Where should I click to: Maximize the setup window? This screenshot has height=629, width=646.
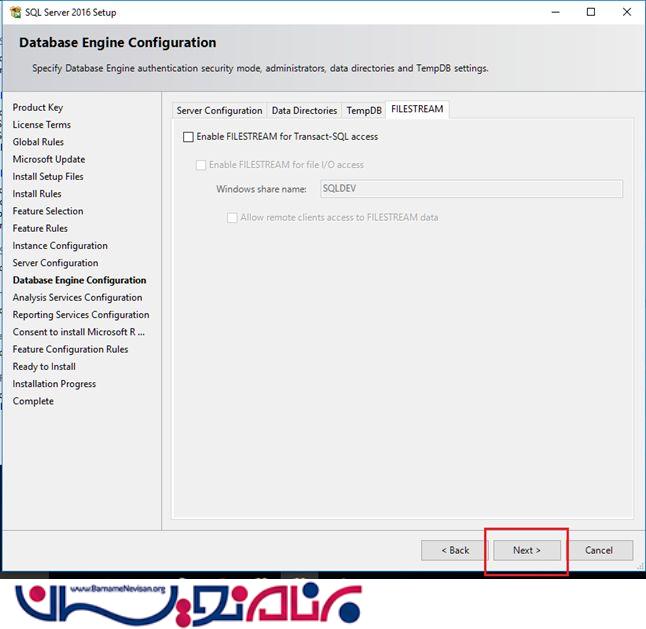point(591,12)
